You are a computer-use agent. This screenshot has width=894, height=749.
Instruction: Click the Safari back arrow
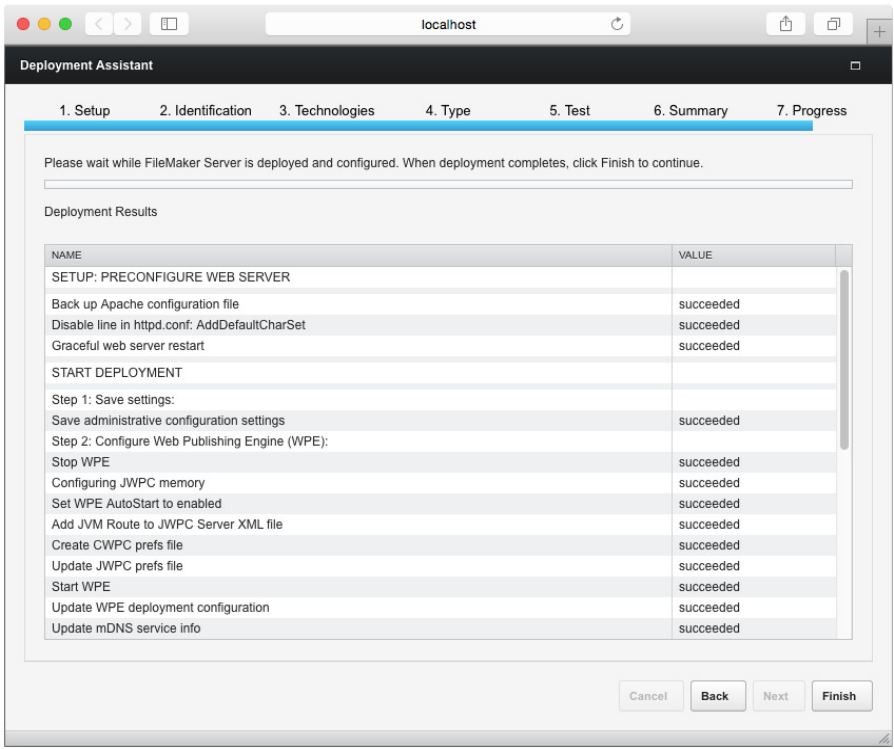tap(99, 24)
